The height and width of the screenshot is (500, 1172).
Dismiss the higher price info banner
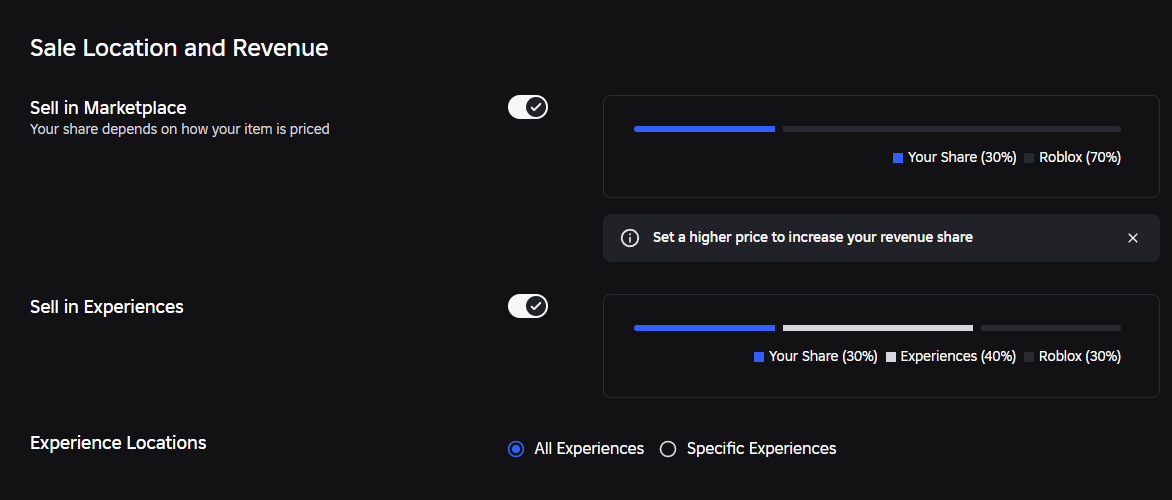point(1132,238)
